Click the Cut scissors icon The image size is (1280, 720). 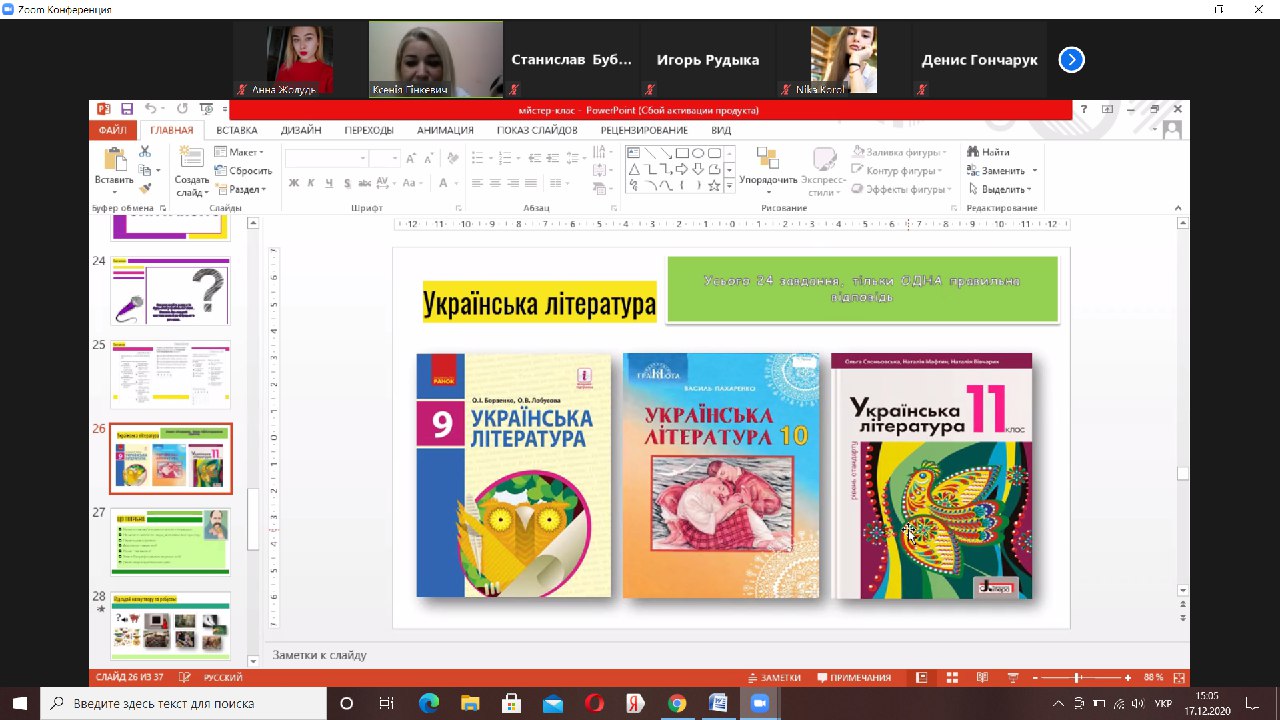[x=145, y=152]
